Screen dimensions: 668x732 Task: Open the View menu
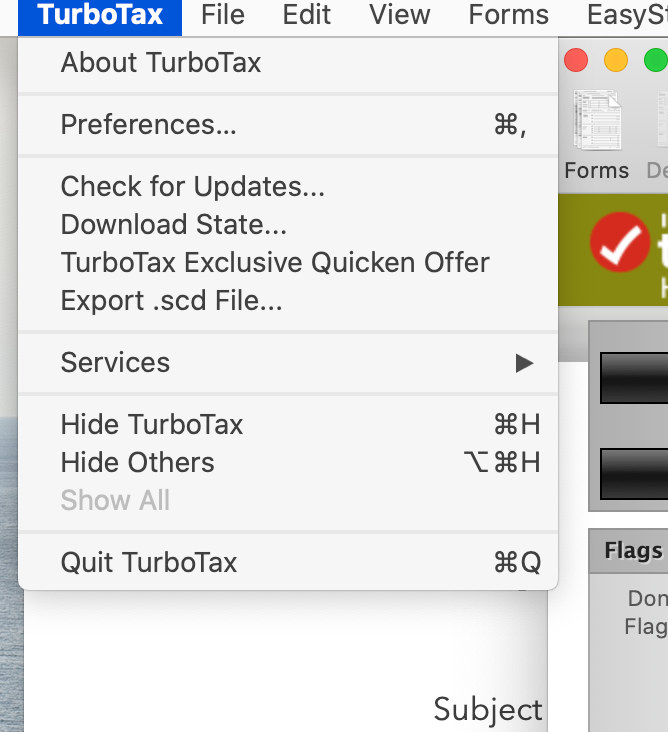pyautogui.click(x=400, y=16)
